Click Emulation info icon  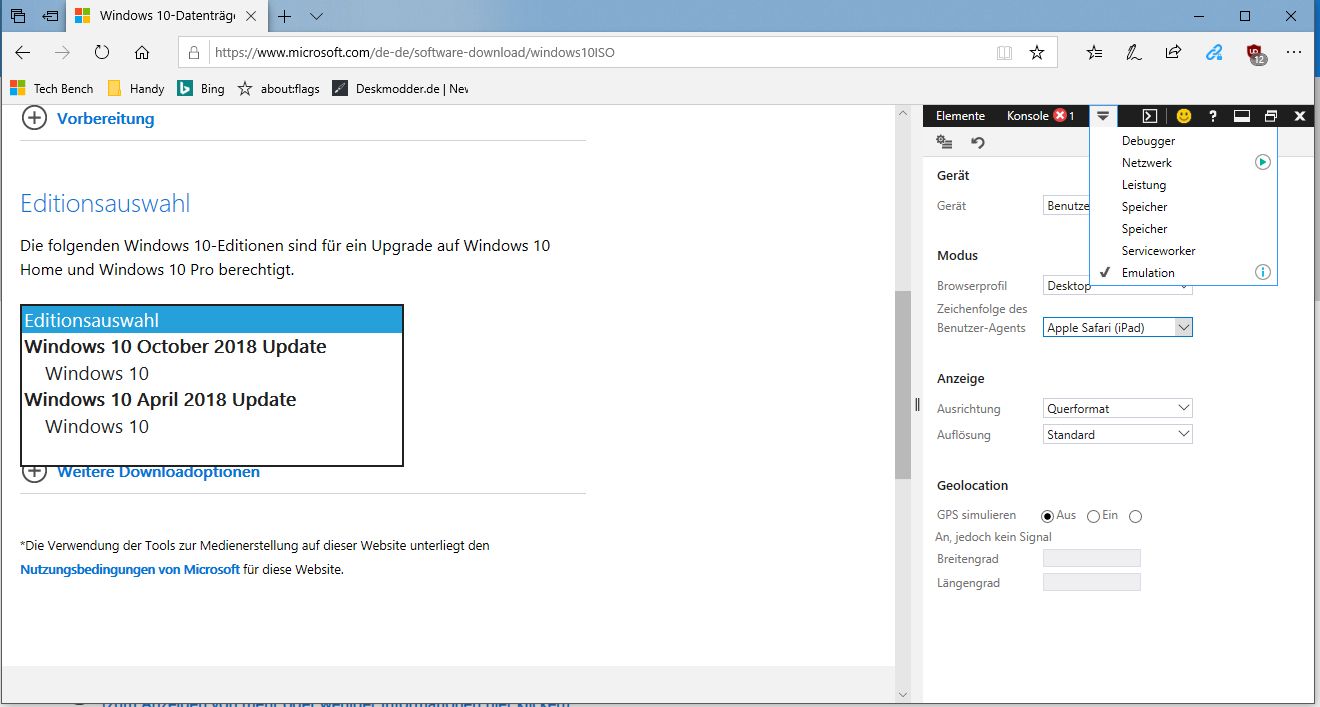(x=1263, y=272)
